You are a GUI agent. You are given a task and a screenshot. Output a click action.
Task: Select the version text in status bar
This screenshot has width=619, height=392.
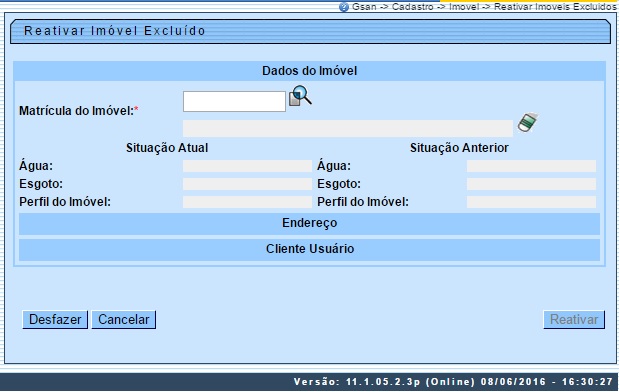453,382
